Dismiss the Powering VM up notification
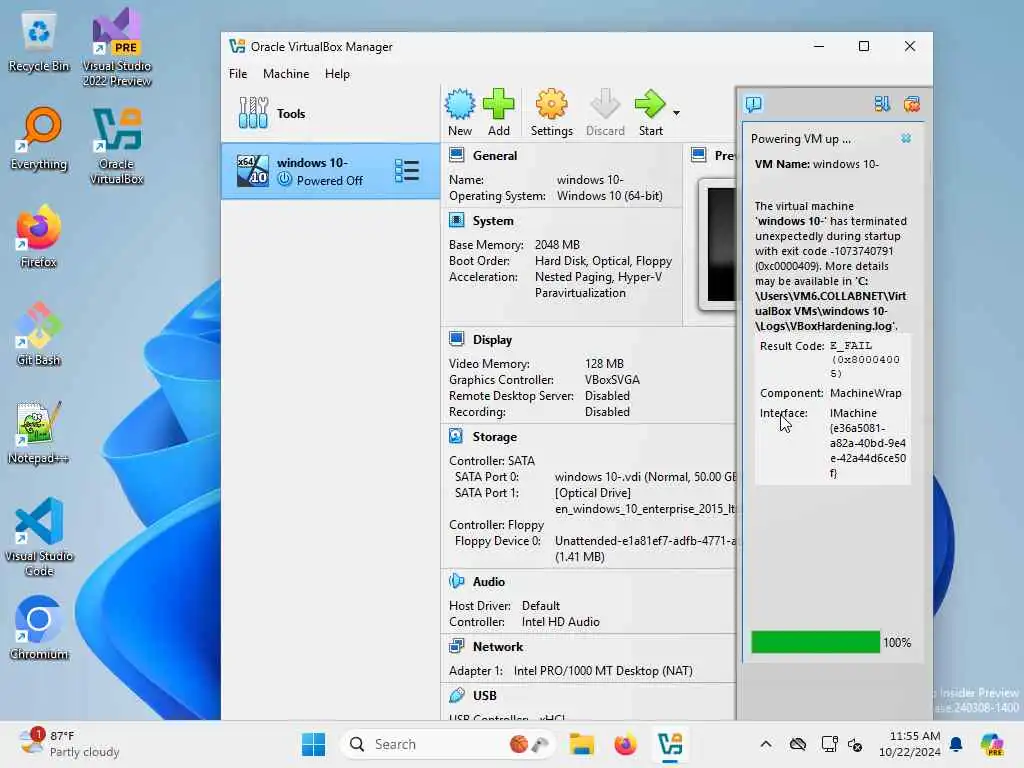The height and width of the screenshot is (768, 1024). (x=906, y=138)
